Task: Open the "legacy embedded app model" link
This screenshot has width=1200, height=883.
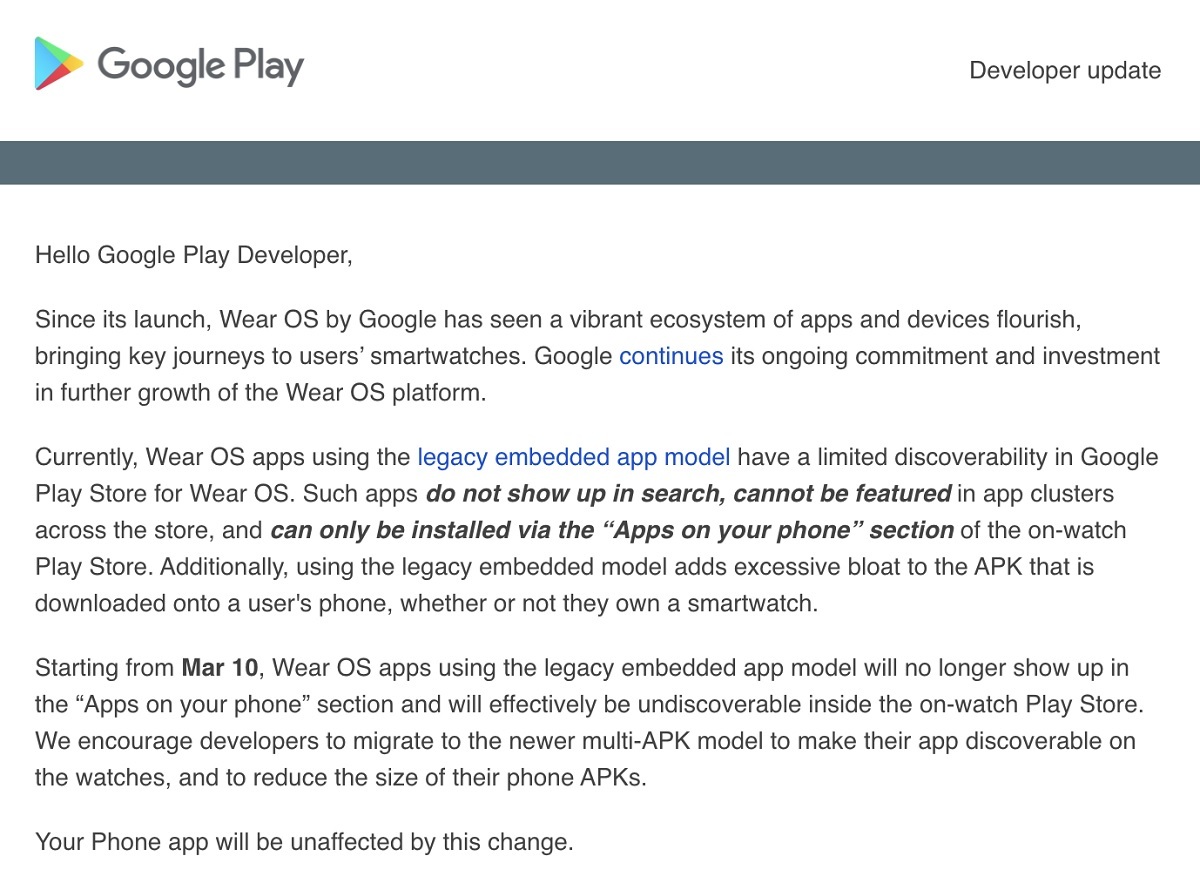Action: pyautogui.click(x=573, y=457)
